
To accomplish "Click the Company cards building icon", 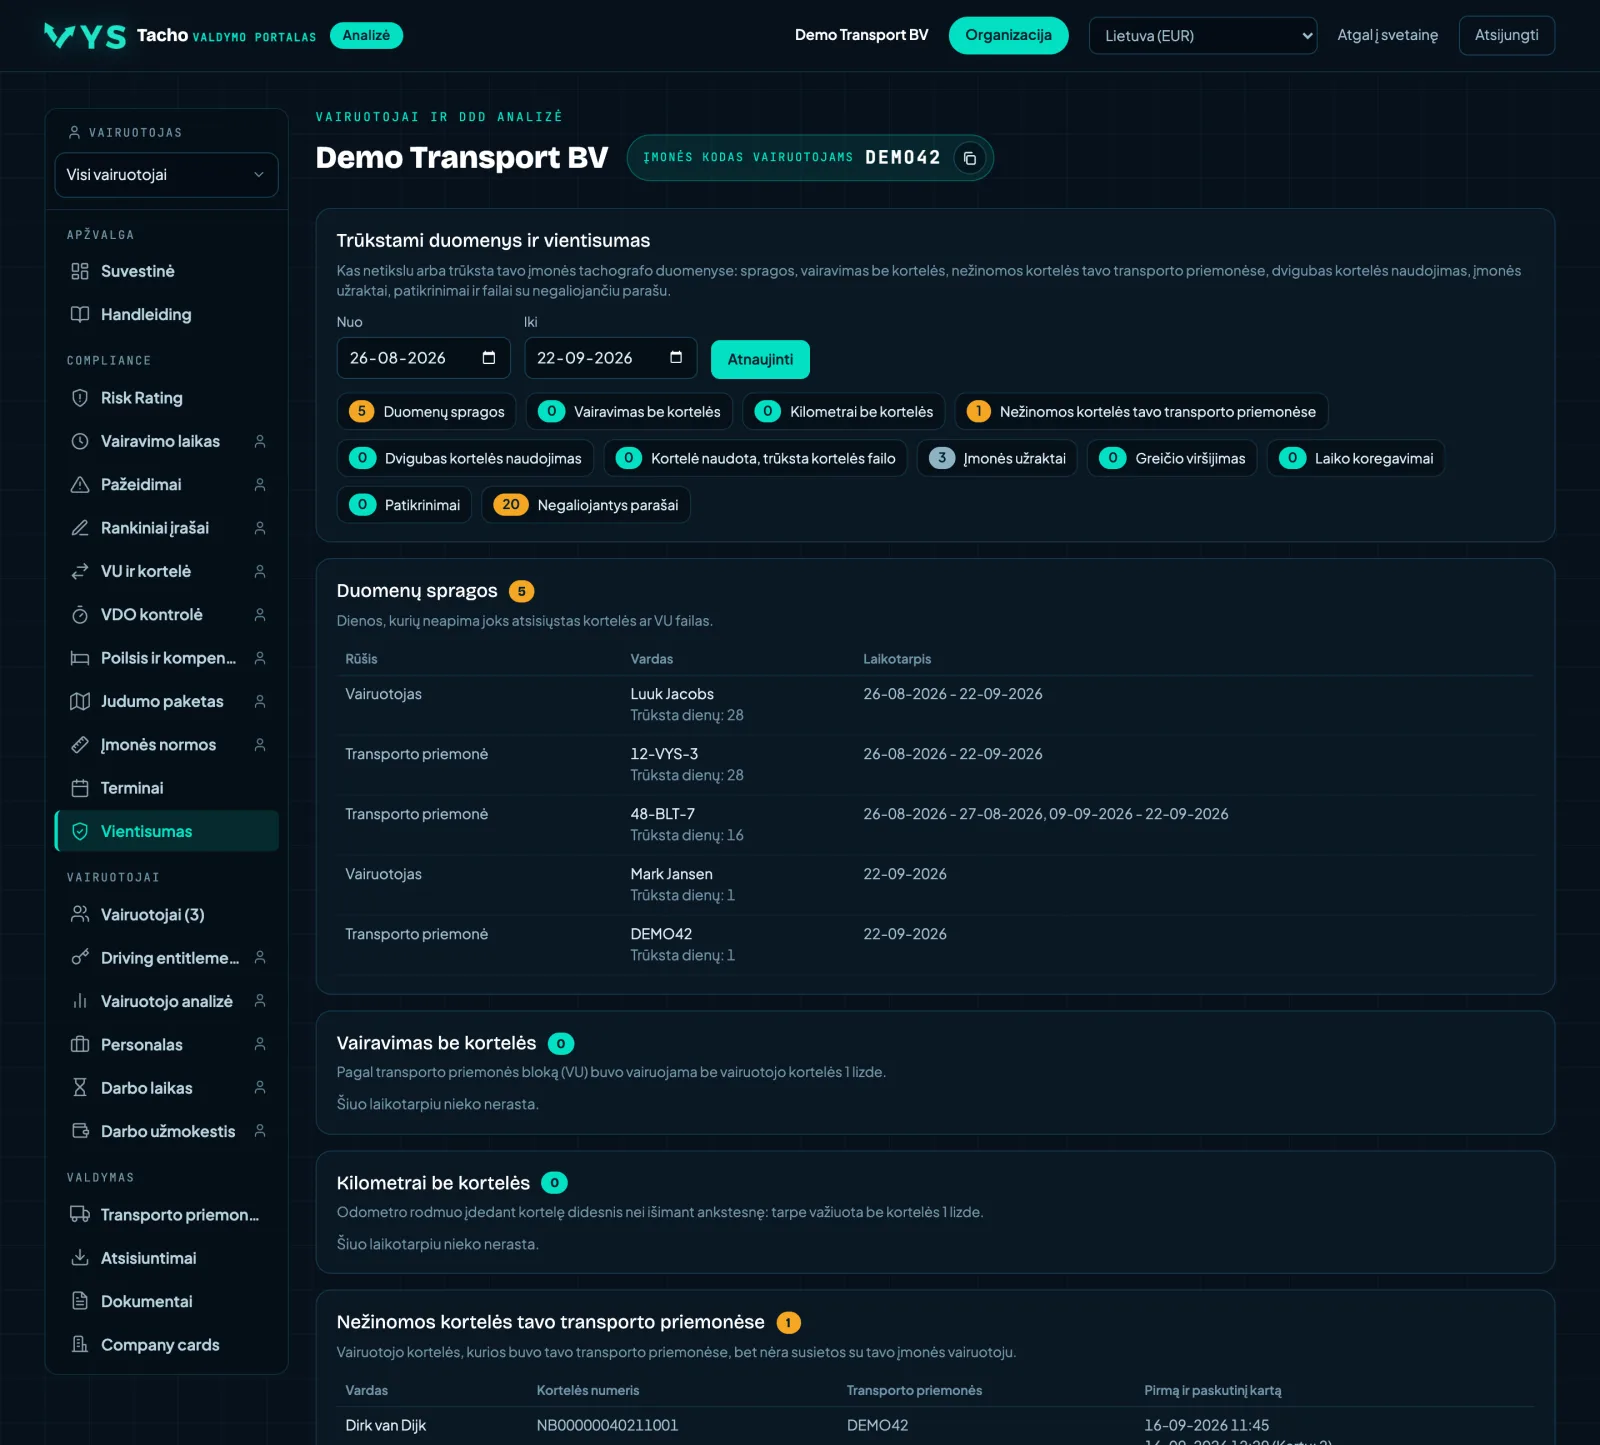I will [80, 1344].
